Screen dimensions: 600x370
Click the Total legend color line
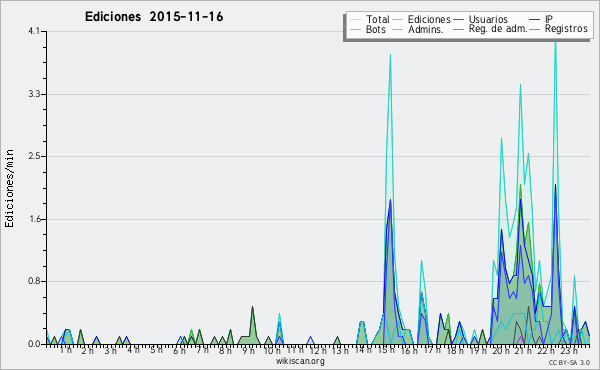click(355, 20)
